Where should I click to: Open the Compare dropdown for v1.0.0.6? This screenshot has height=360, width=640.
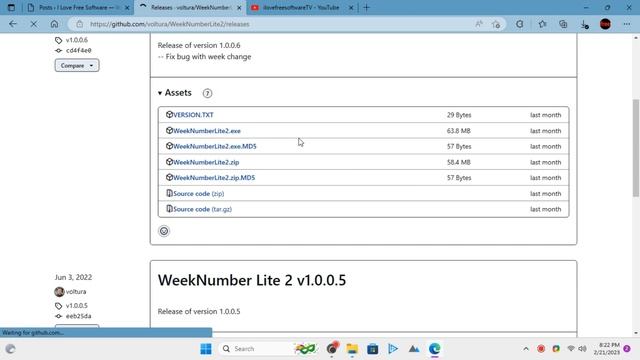[77, 65]
